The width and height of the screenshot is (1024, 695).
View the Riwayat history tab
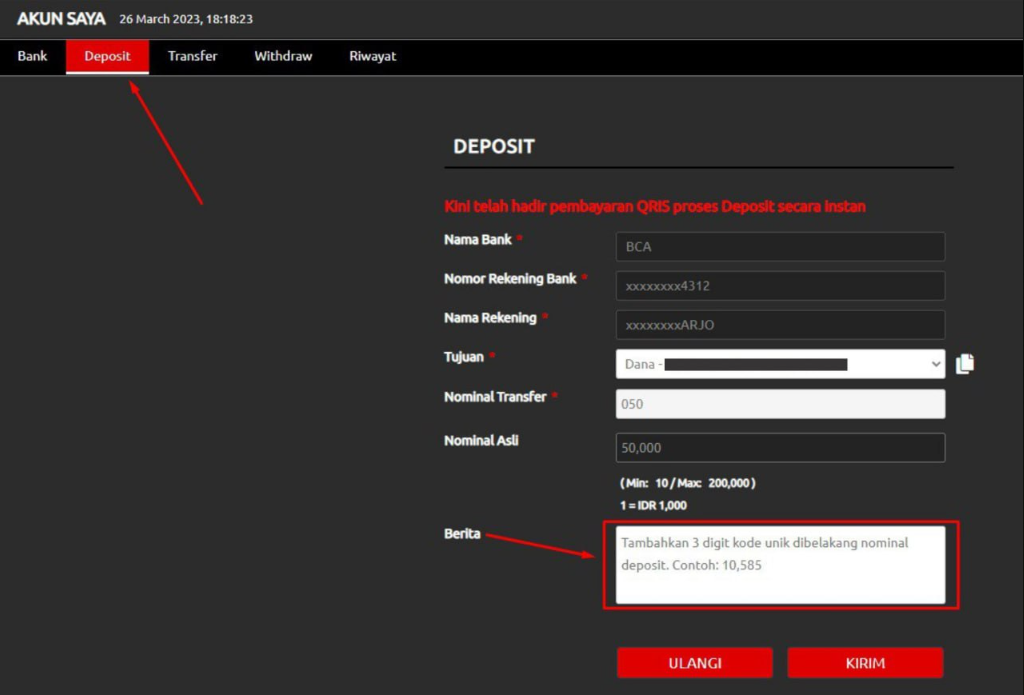[x=372, y=56]
